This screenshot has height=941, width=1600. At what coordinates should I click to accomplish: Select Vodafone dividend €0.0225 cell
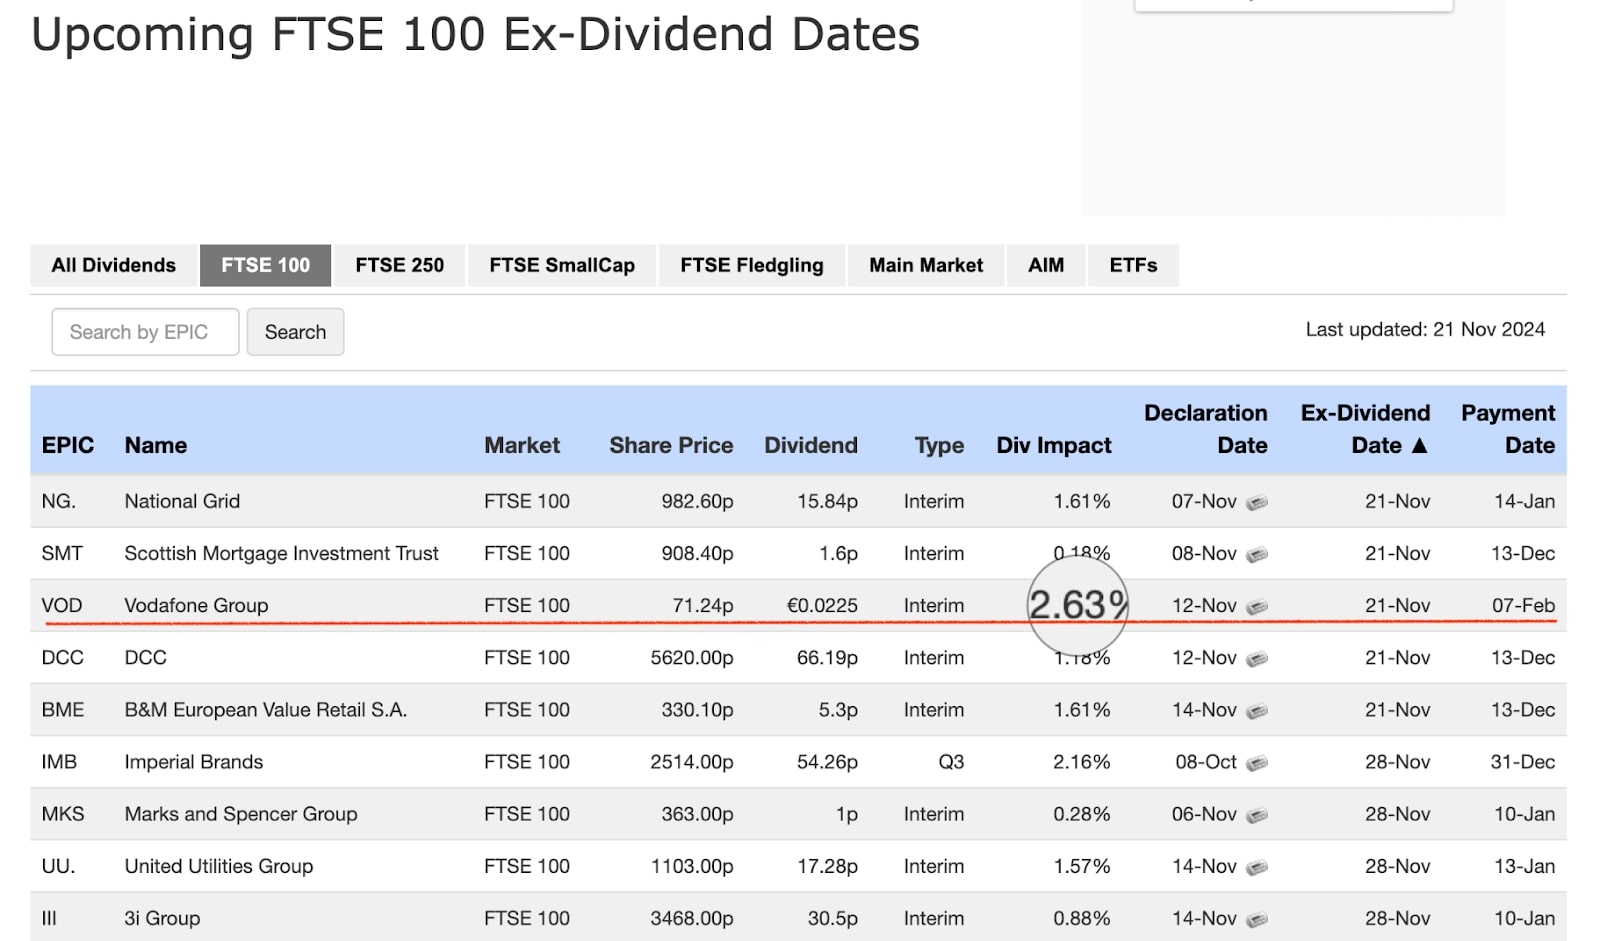(x=822, y=605)
